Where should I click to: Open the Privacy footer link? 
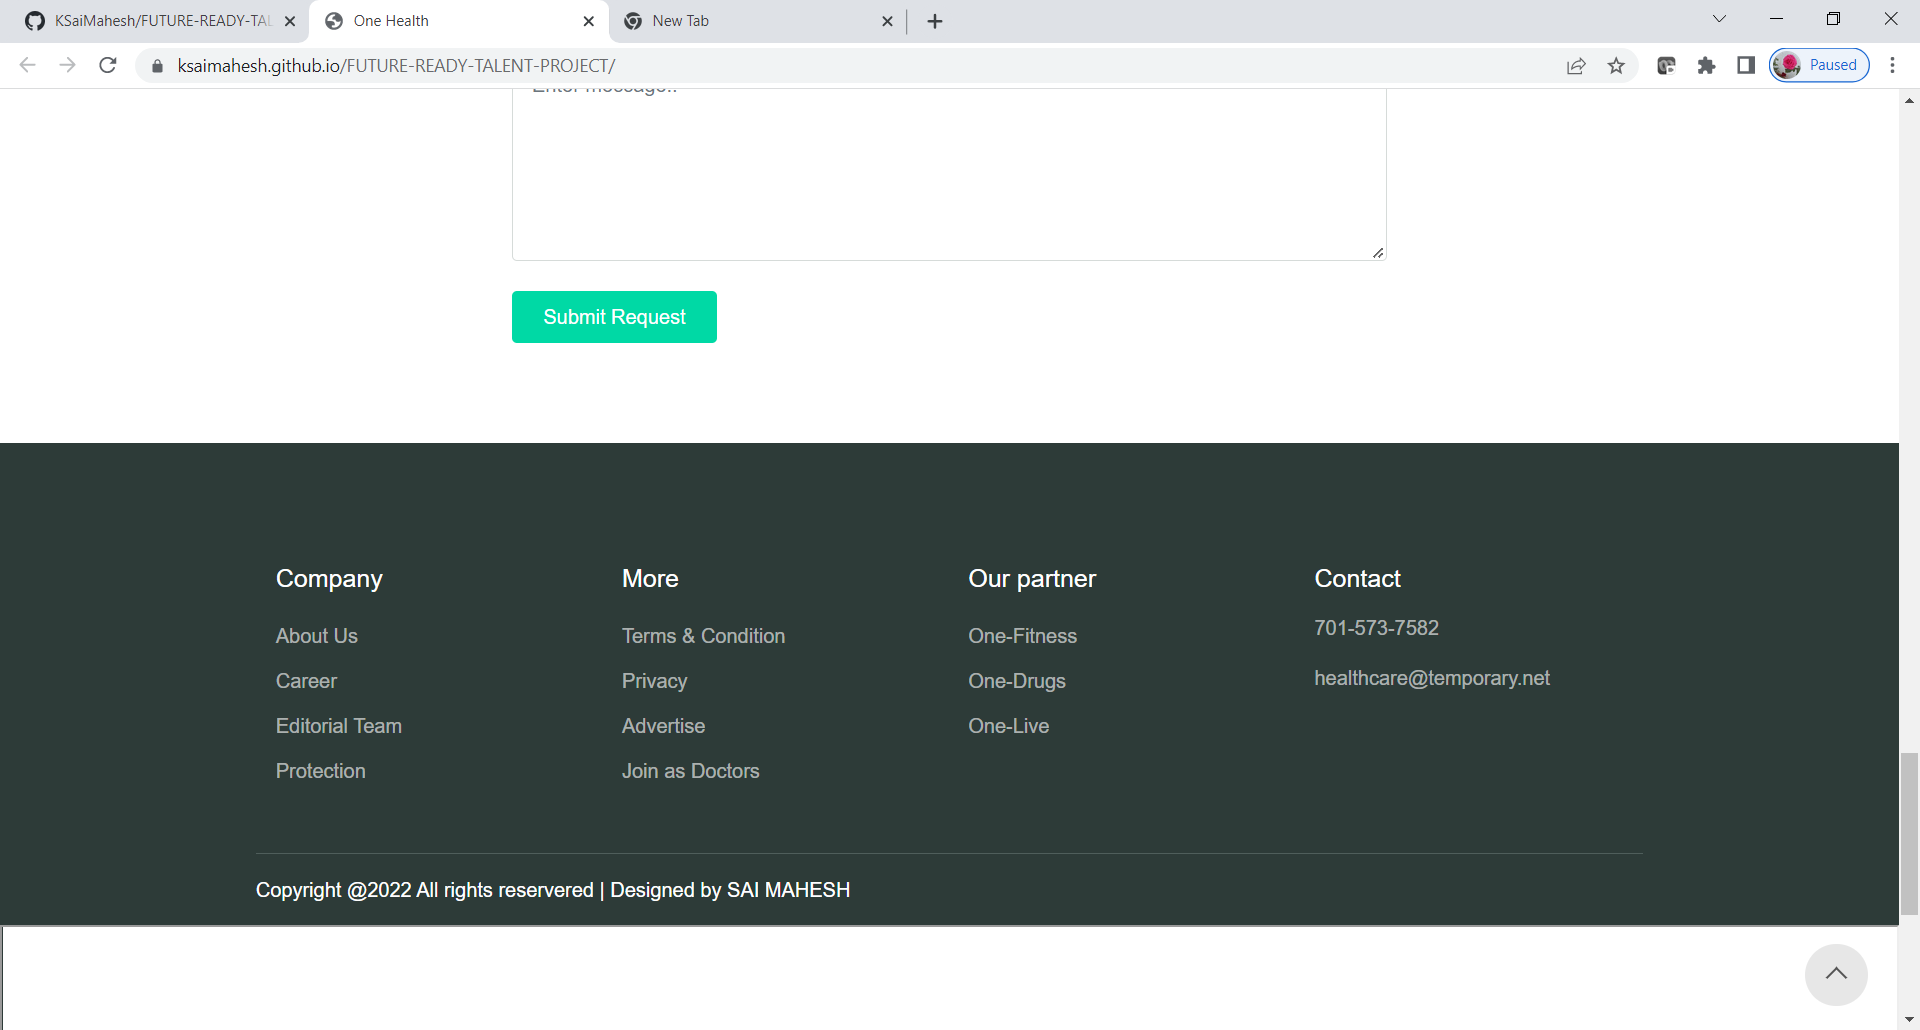click(x=655, y=681)
